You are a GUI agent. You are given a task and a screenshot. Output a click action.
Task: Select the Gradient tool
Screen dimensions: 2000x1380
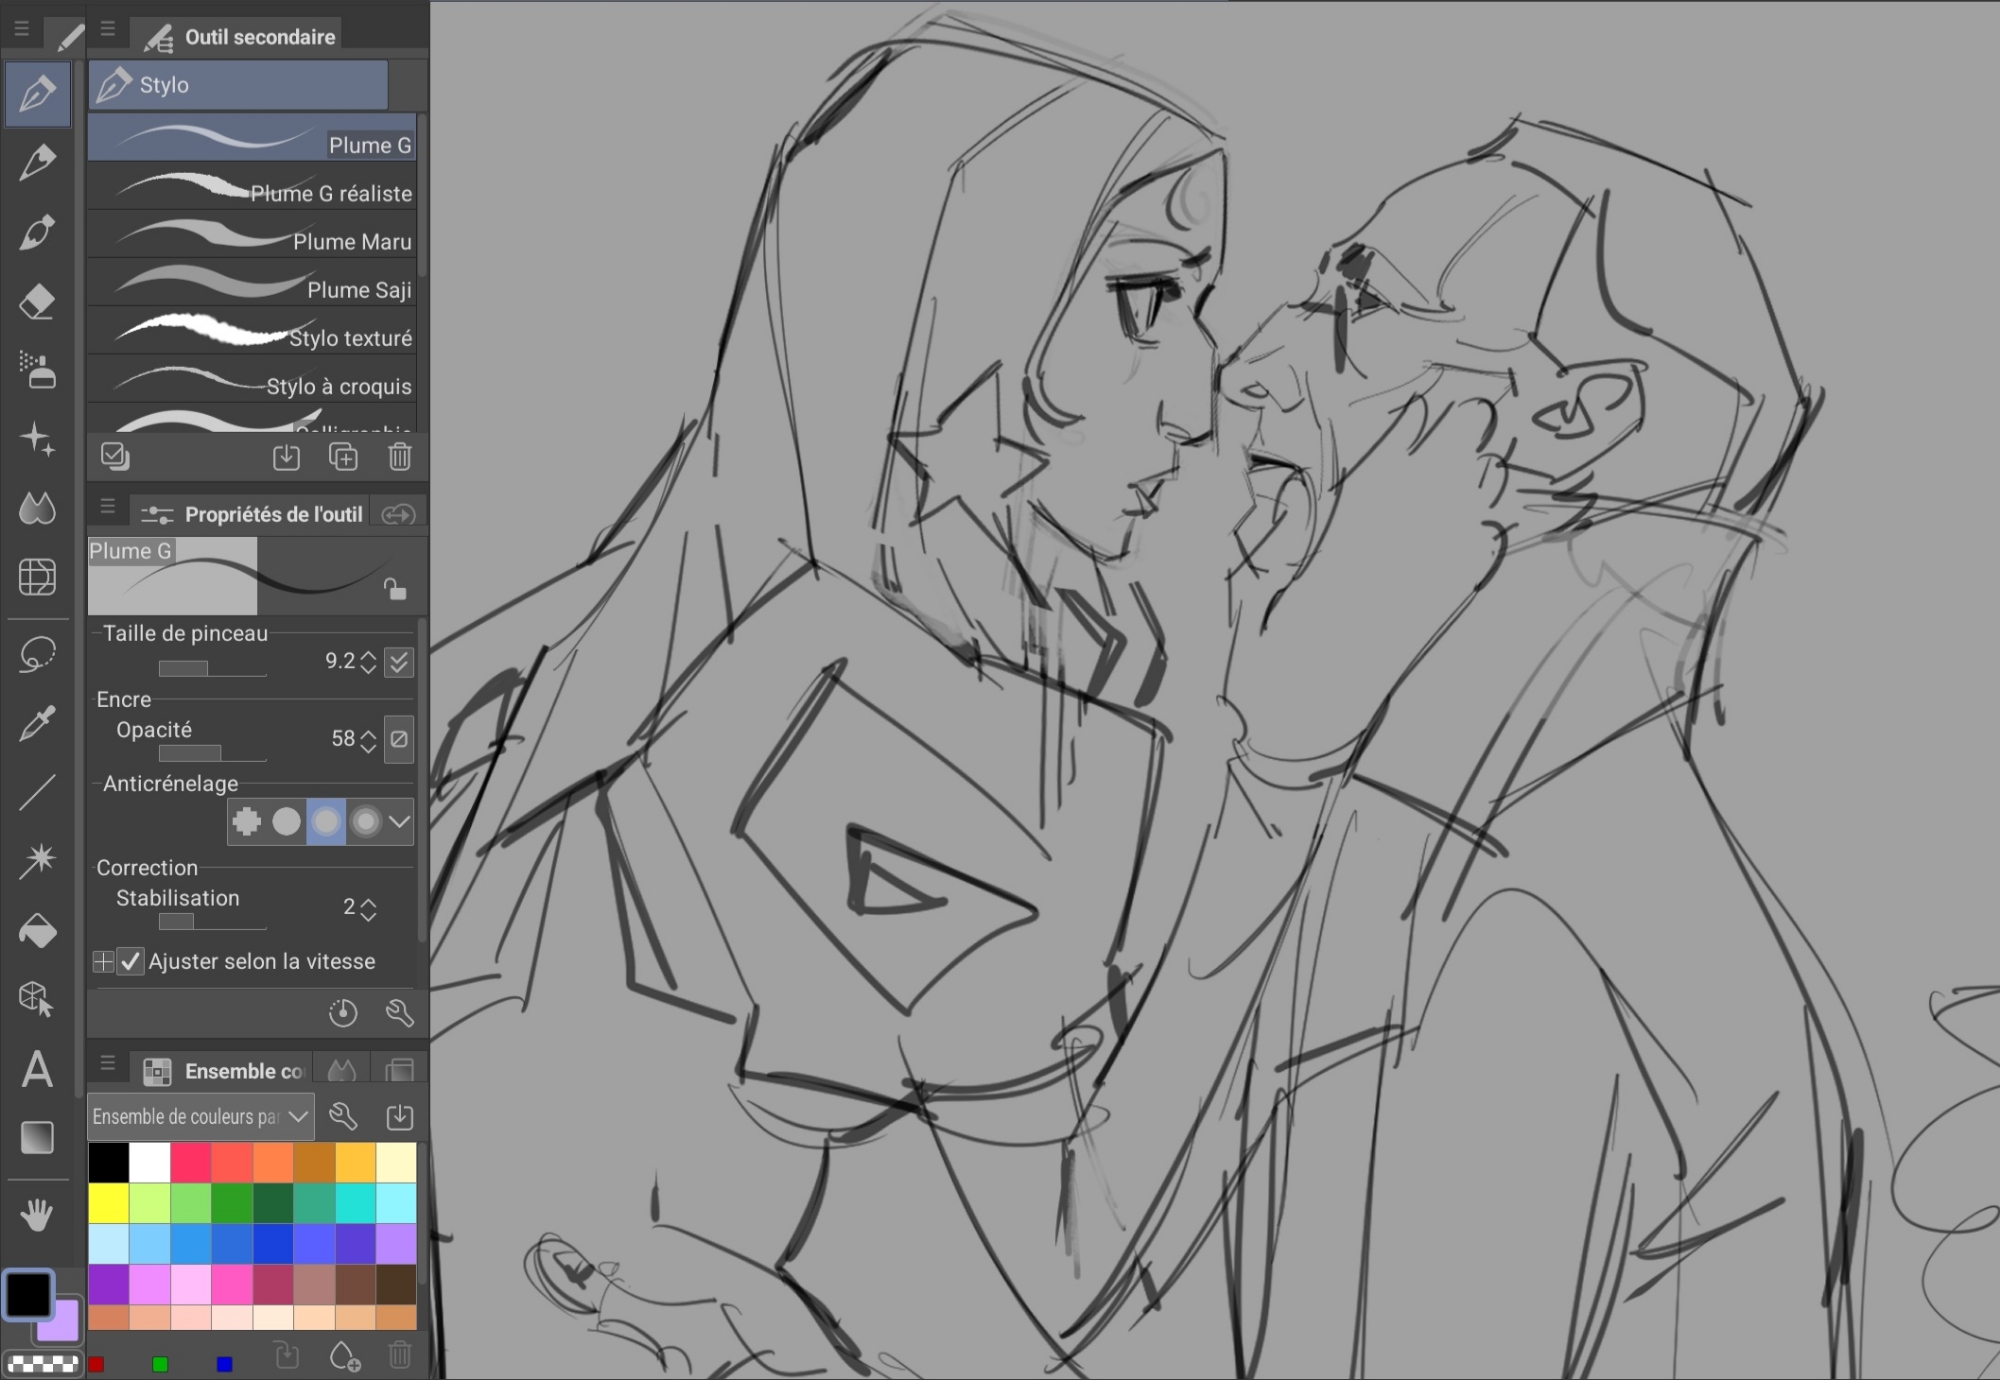pos(37,1137)
